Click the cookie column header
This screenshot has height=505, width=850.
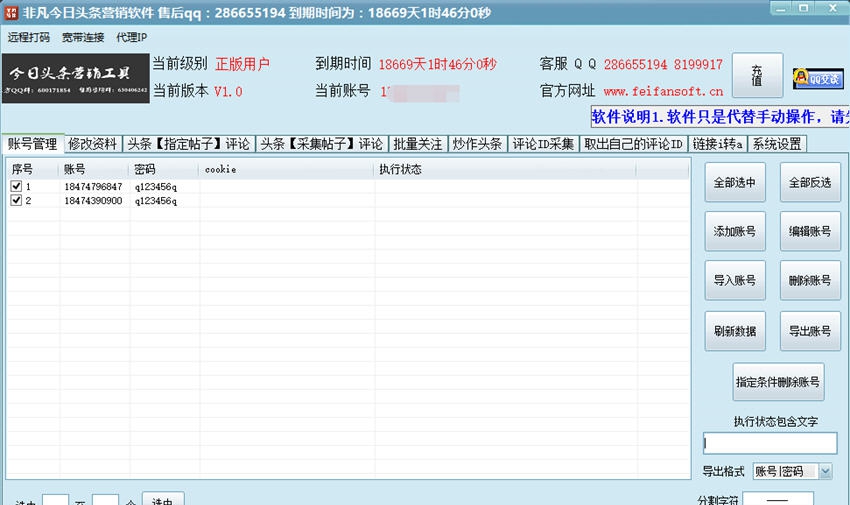(287, 170)
